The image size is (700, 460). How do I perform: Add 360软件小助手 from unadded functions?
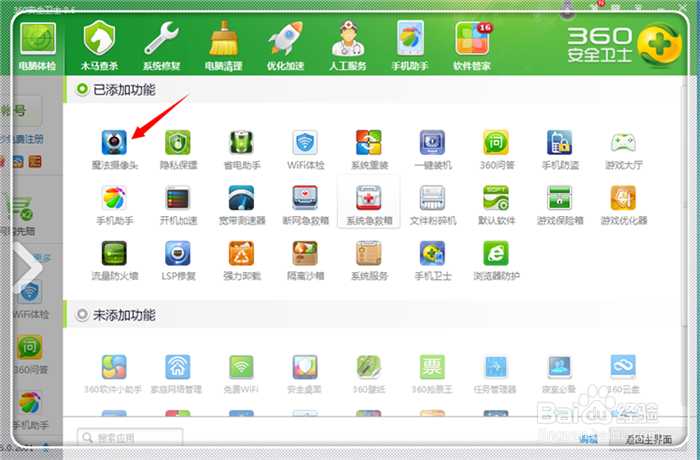tap(113, 374)
